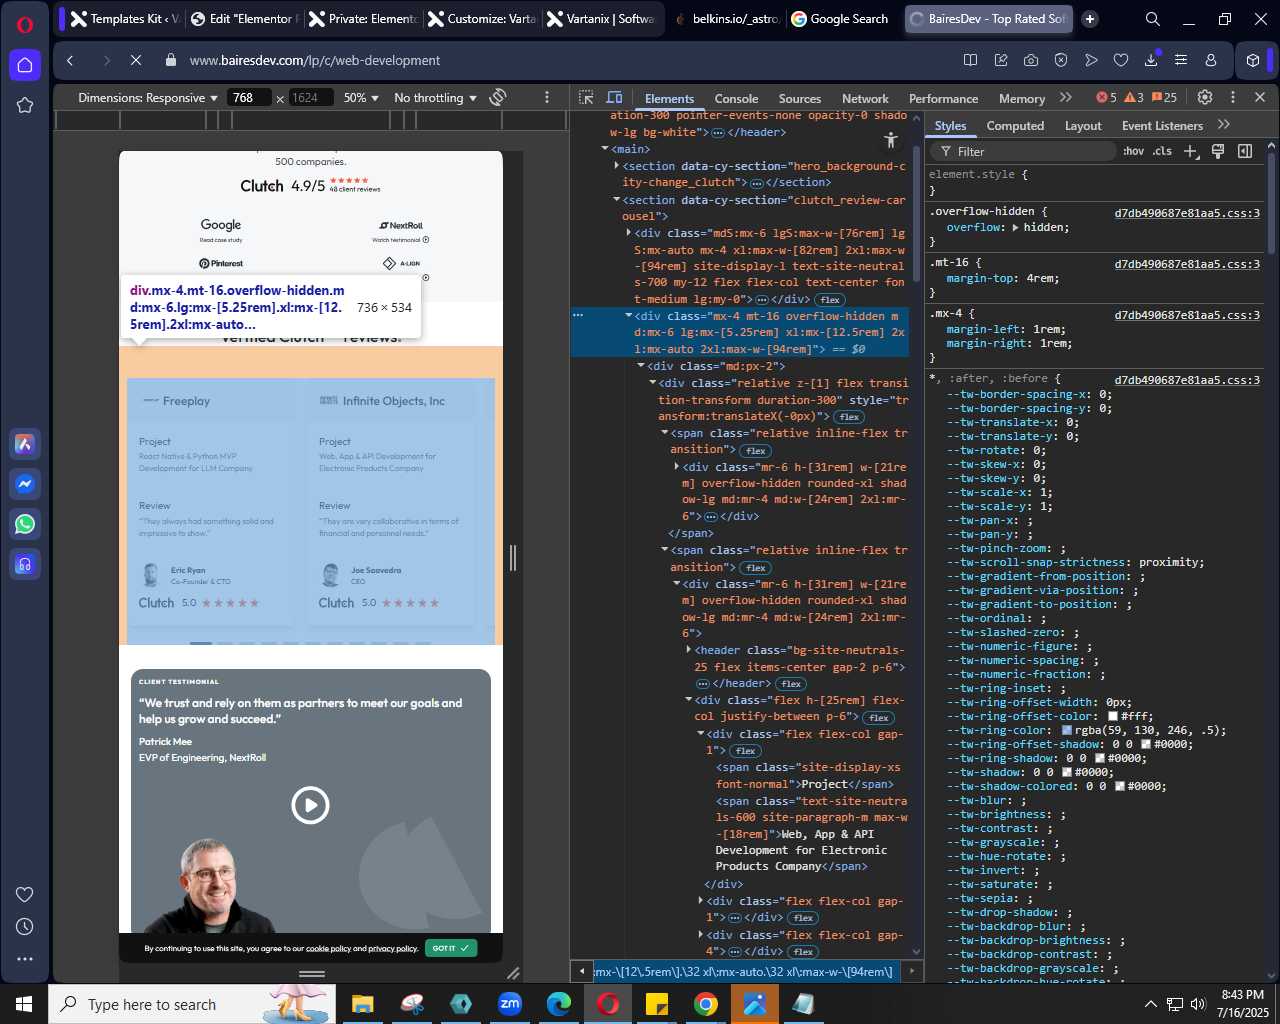Take a snapshot with camera icon
Viewport: 1280px width, 1024px height.
(x=1031, y=60)
